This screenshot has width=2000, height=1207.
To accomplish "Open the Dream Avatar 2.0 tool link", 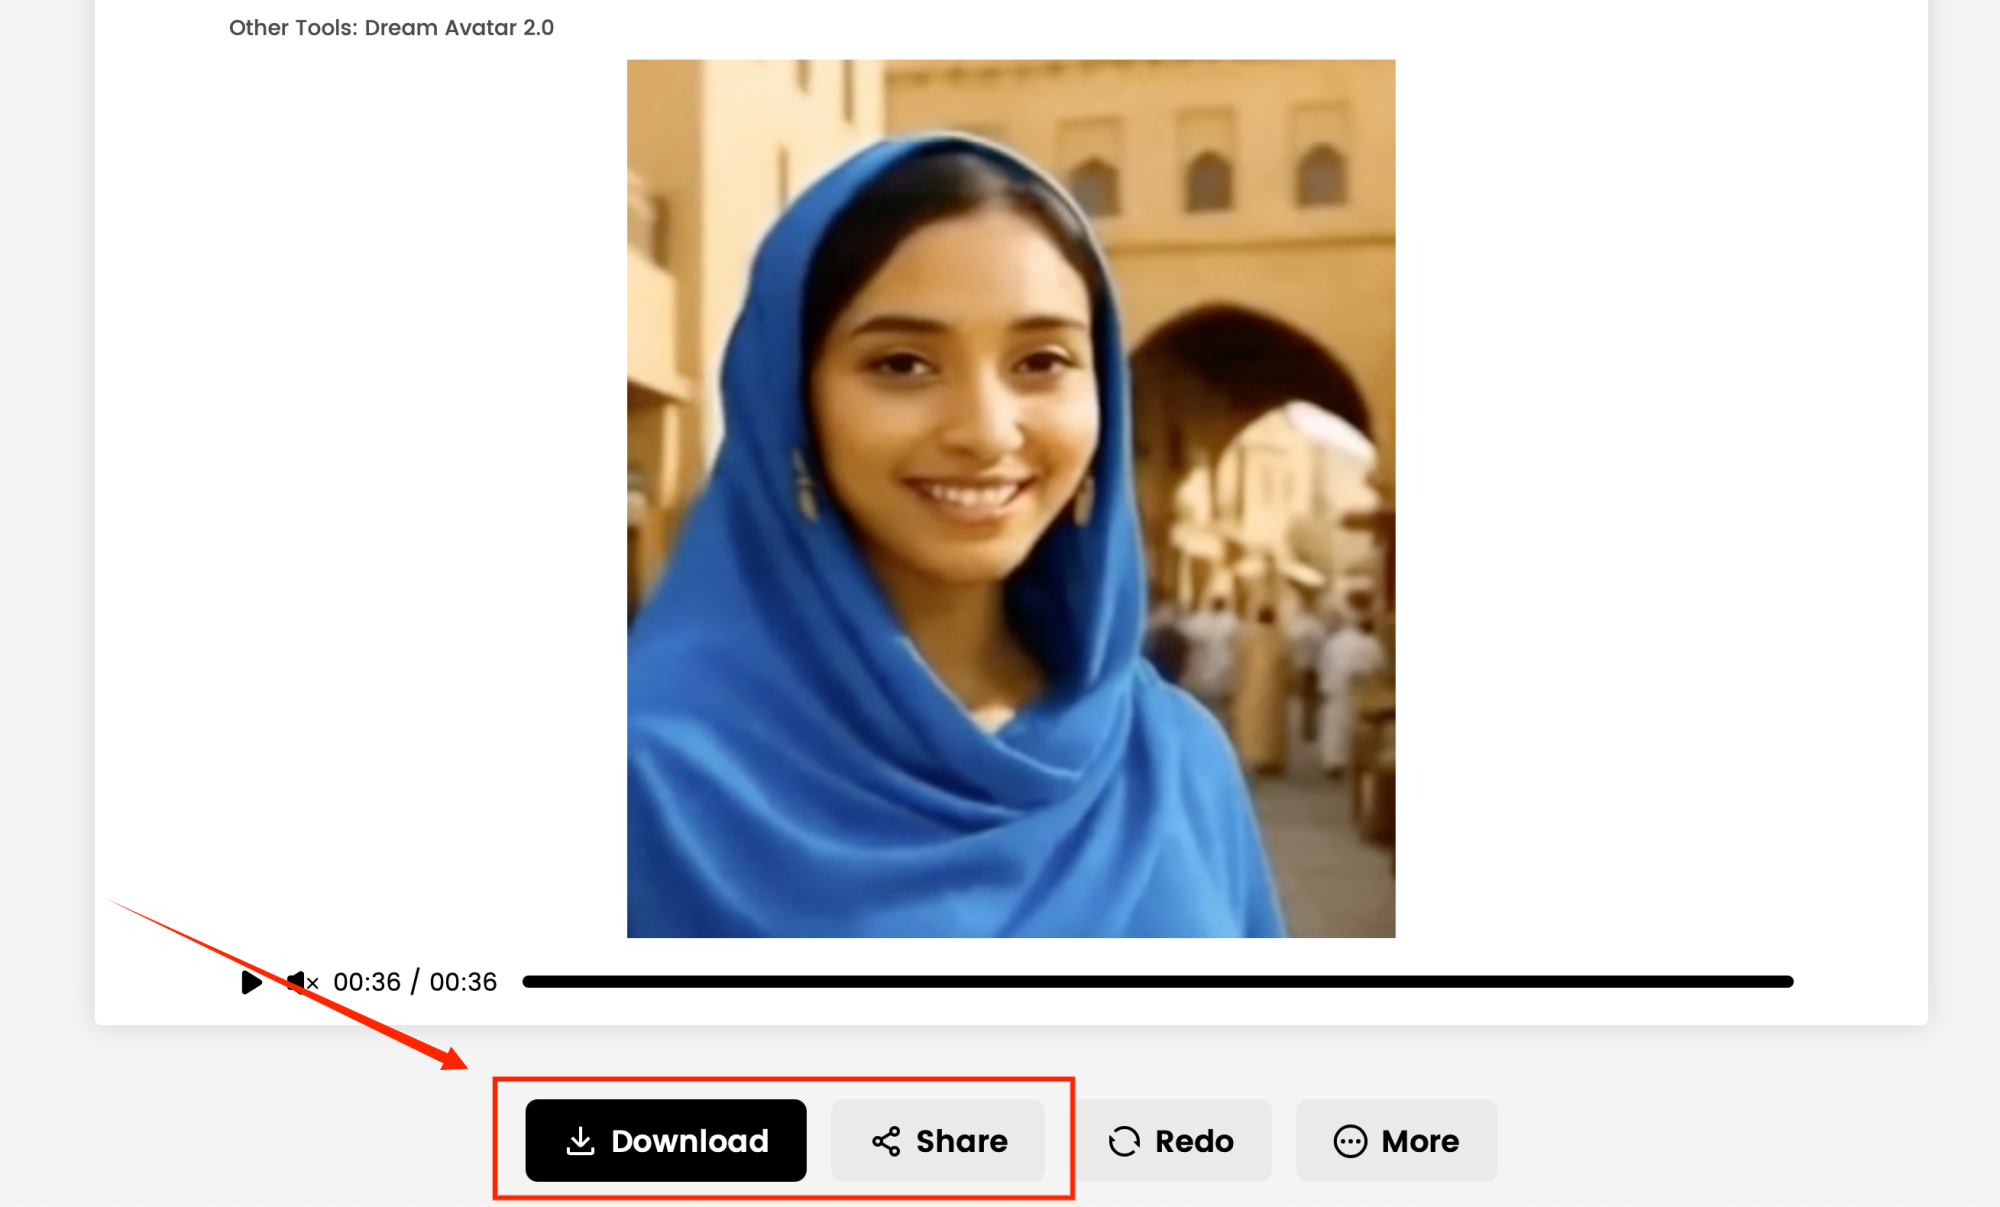I will (458, 28).
